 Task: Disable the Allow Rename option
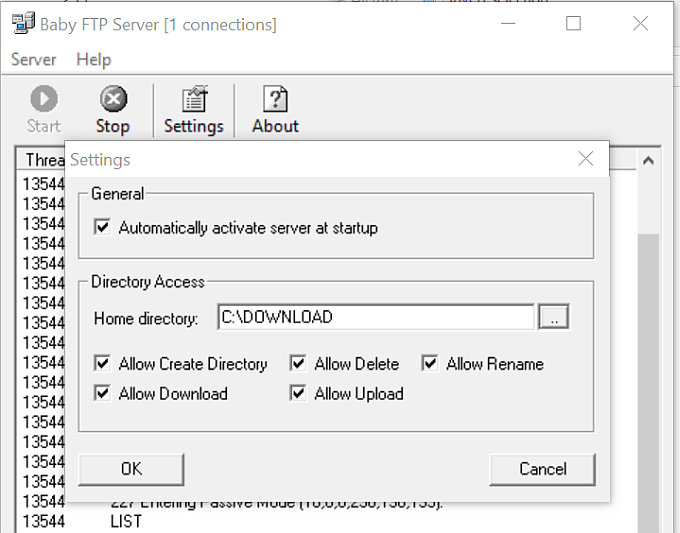[x=430, y=364]
